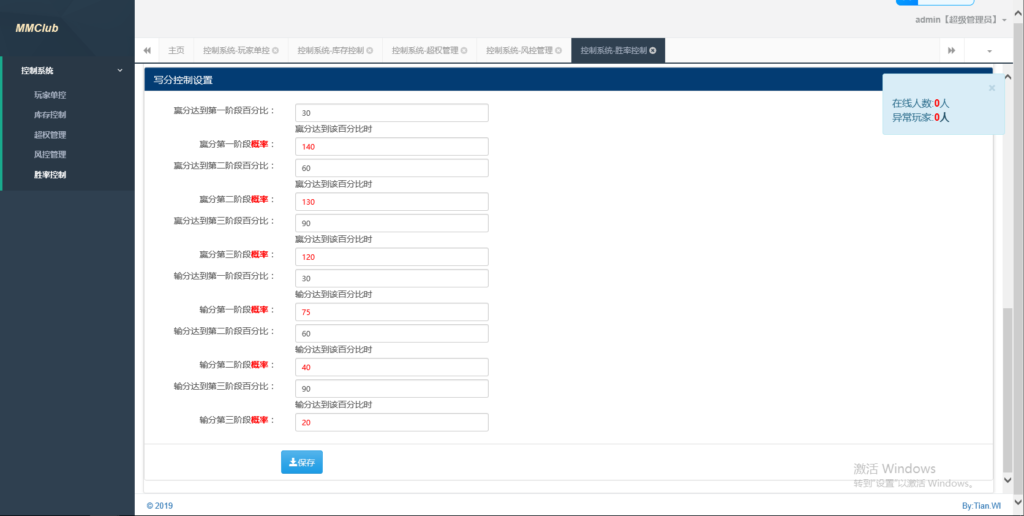Open 玩家单控 in the sidebar
Image resolution: width=1024 pixels, height=516 pixels.
[x=50, y=95]
